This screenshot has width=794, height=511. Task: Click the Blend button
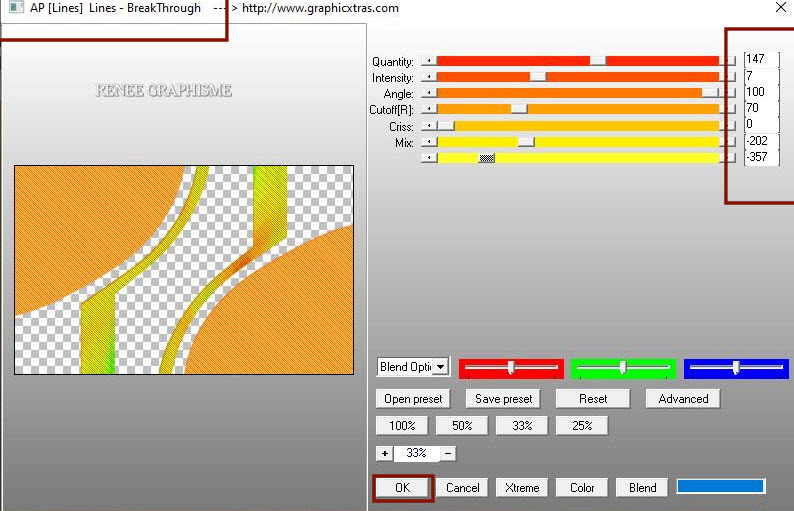(642, 487)
